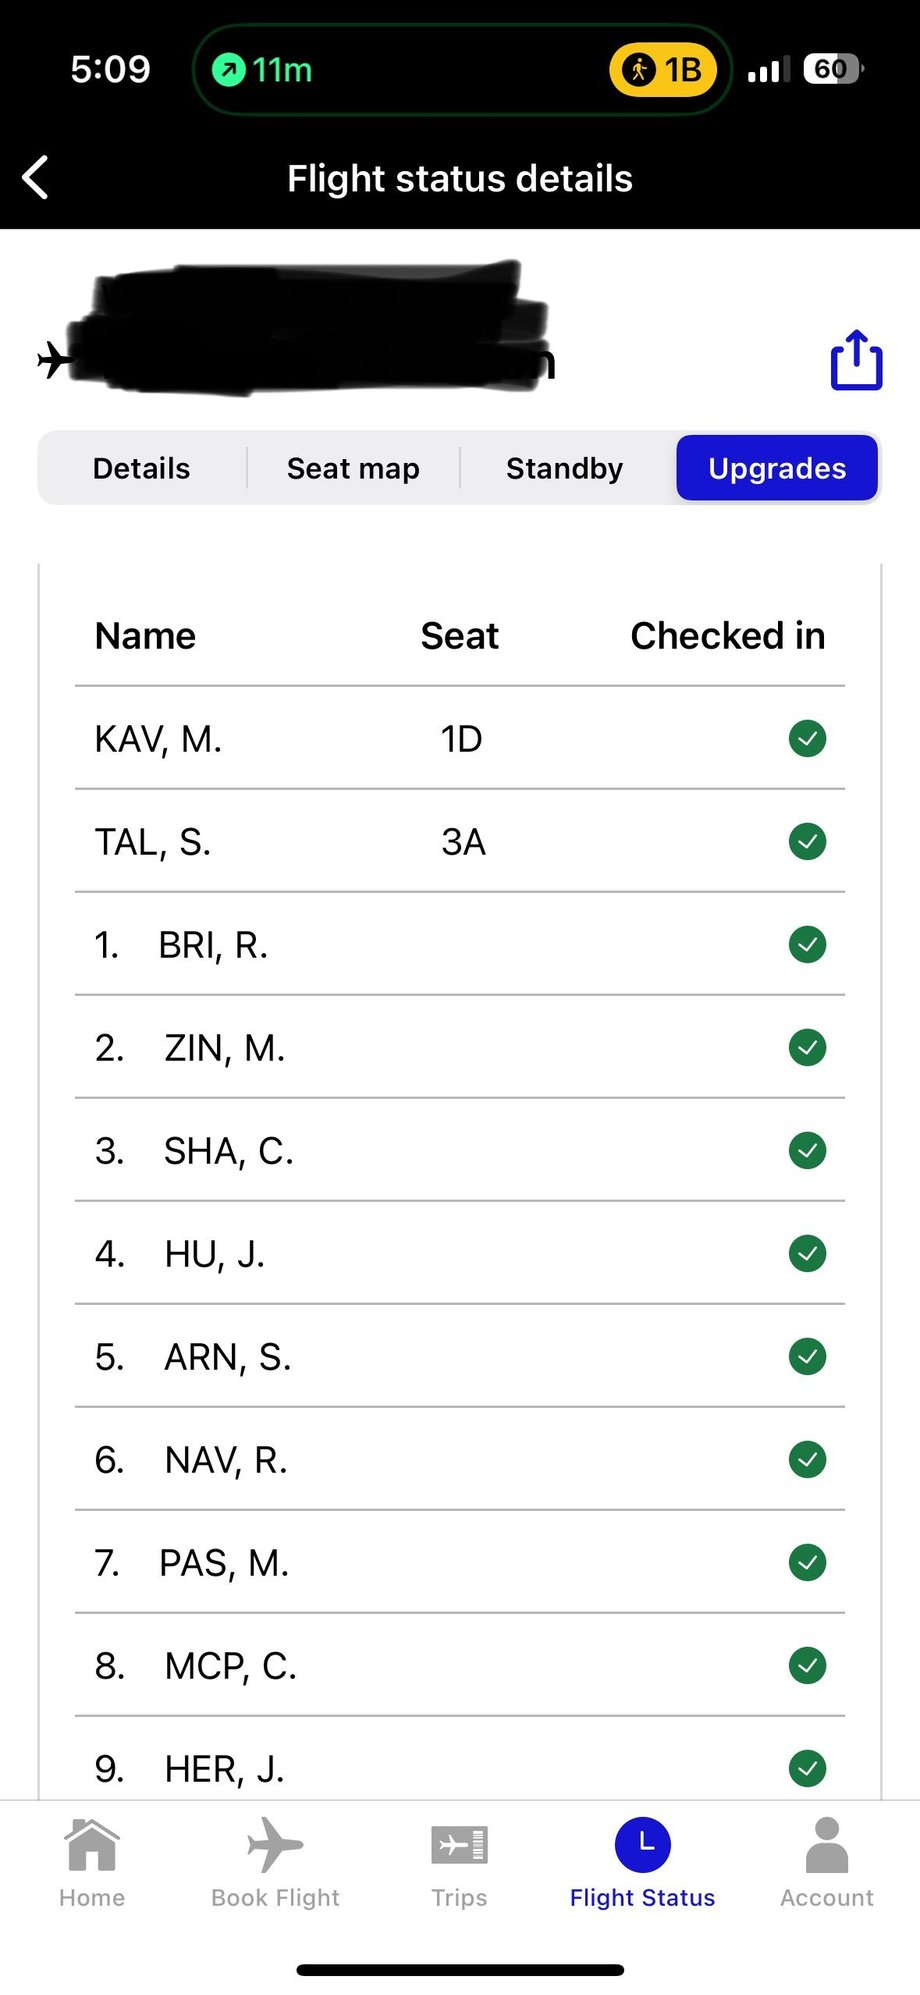Tap checked-in checkmark for ZIN, M.
The width and height of the screenshot is (920, 1995).
coord(807,1048)
